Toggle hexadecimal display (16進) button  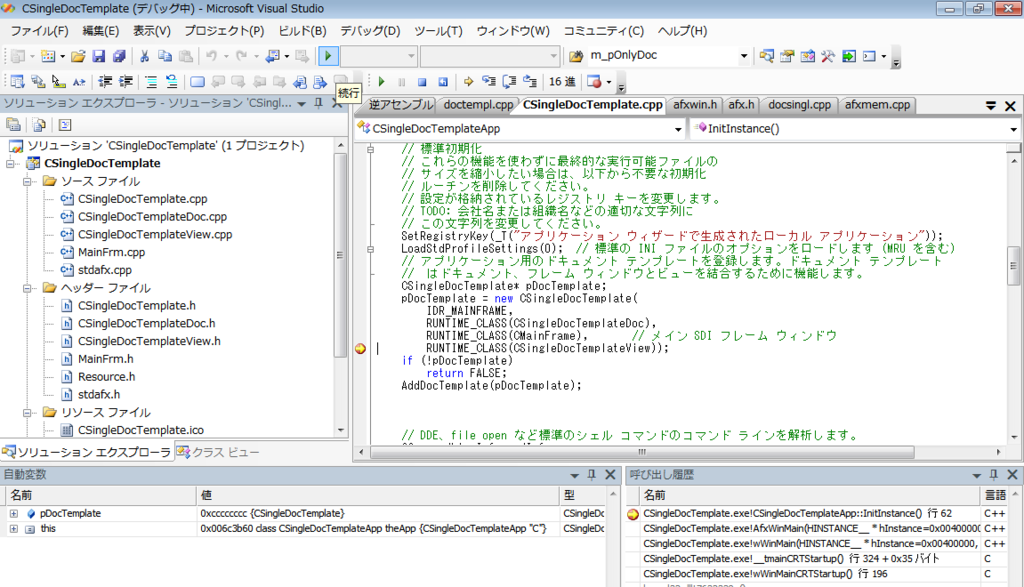click(562, 82)
